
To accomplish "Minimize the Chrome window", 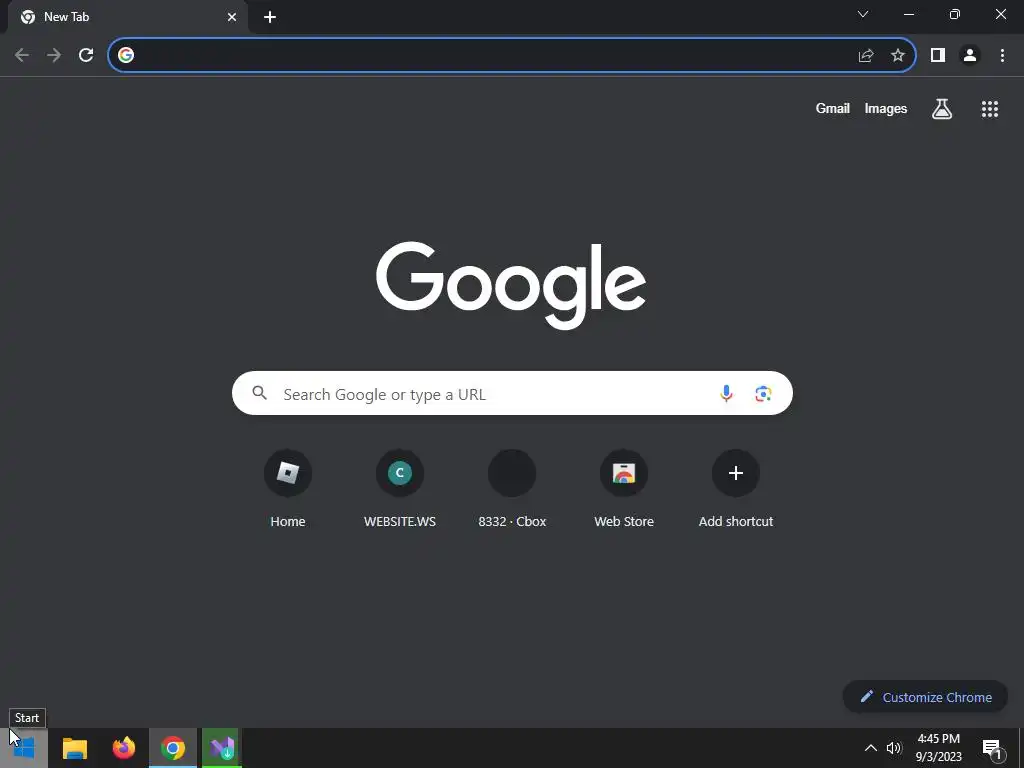I will [909, 14].
